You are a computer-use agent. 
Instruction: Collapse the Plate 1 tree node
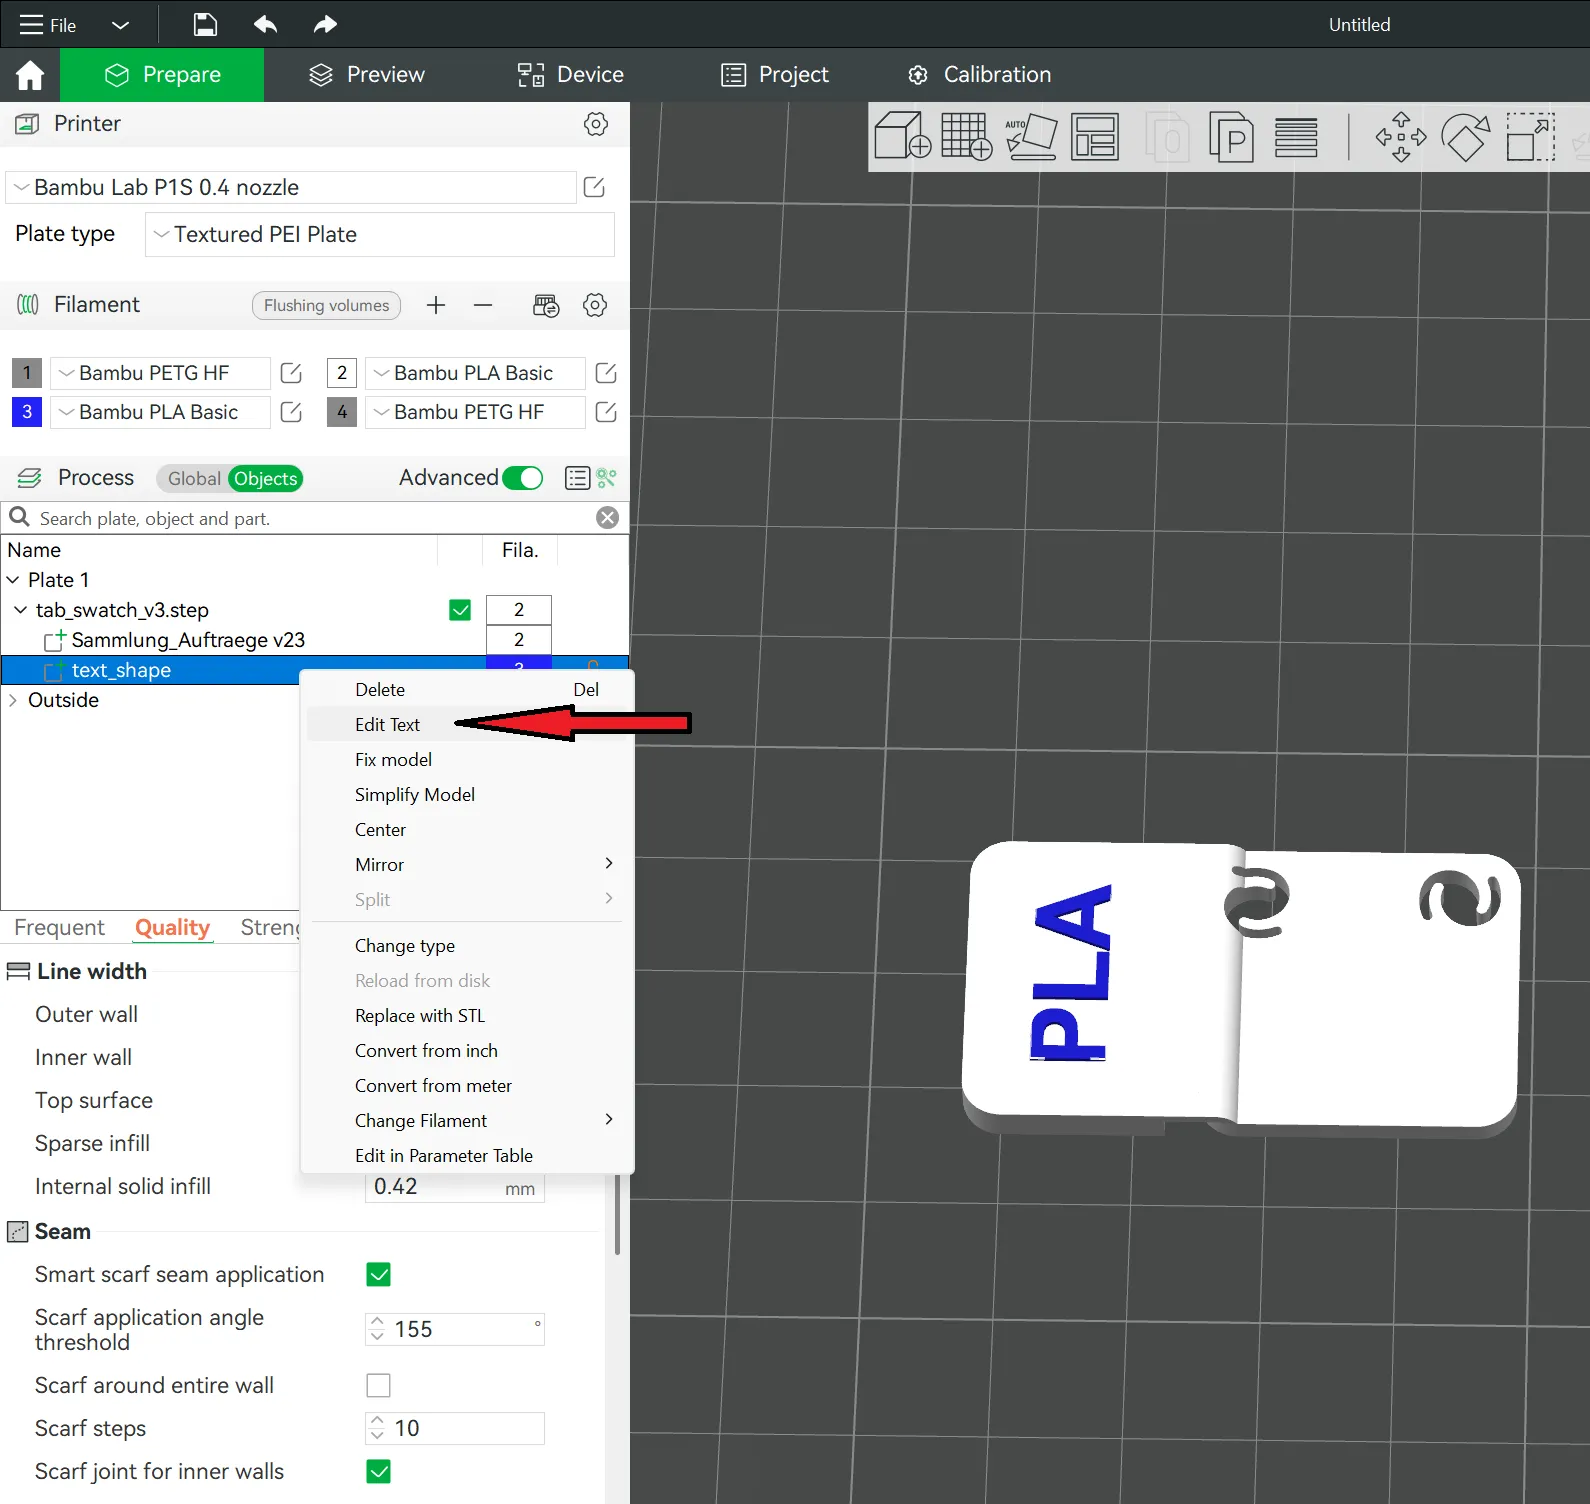click(x=13, y=580)
